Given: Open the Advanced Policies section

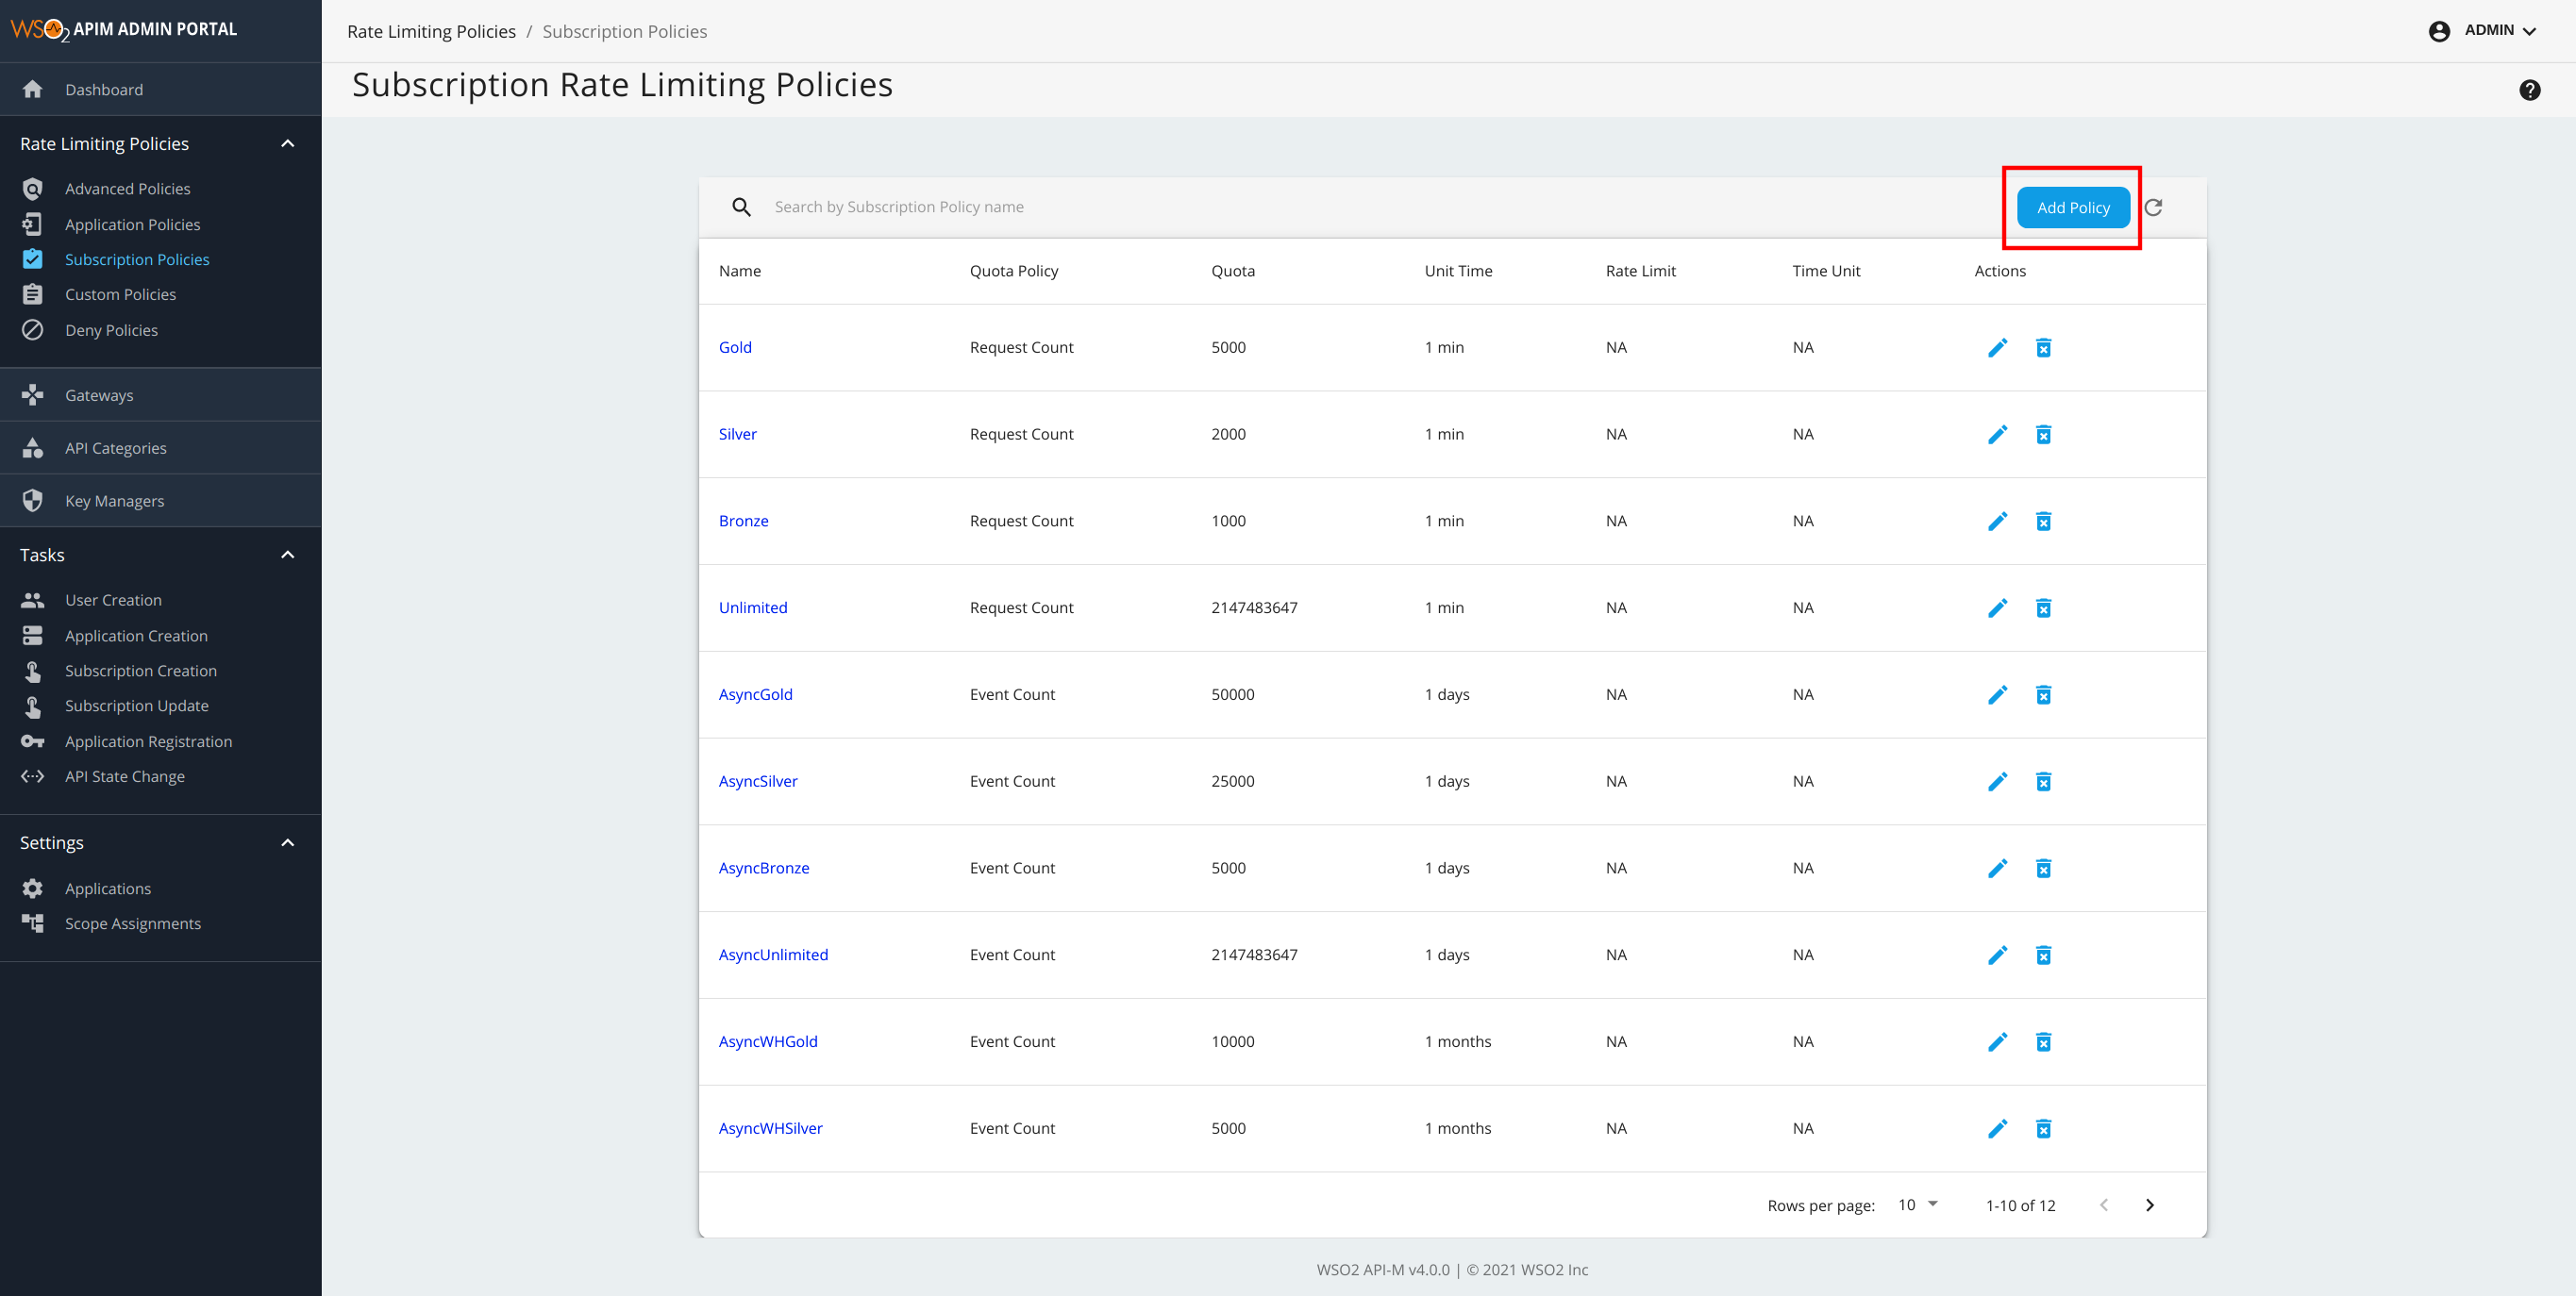Looking at the screenshot, I should (127, 188).
